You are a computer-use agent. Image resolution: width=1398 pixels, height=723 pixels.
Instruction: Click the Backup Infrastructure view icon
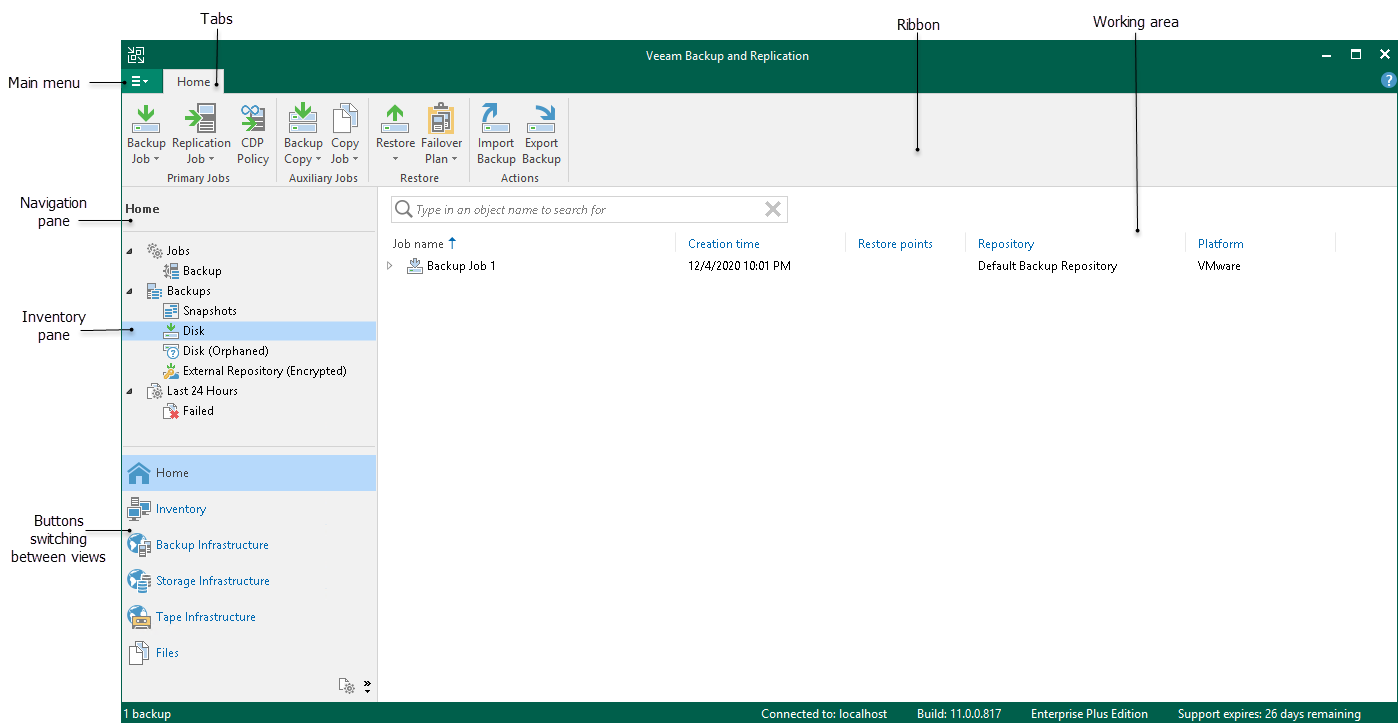[139, 545]
